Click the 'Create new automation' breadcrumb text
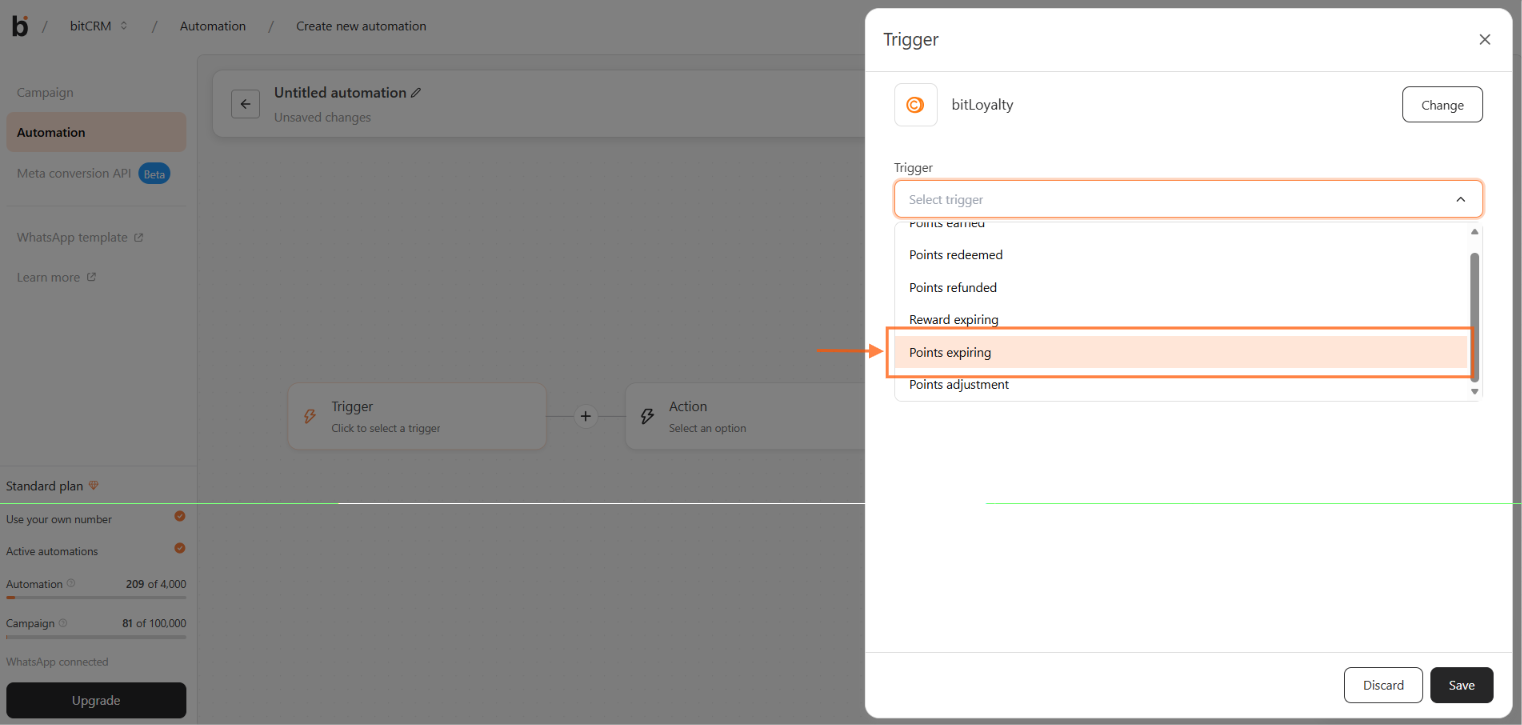The height and width of the screenshot is (725, 1522). [x=361, y=26]
